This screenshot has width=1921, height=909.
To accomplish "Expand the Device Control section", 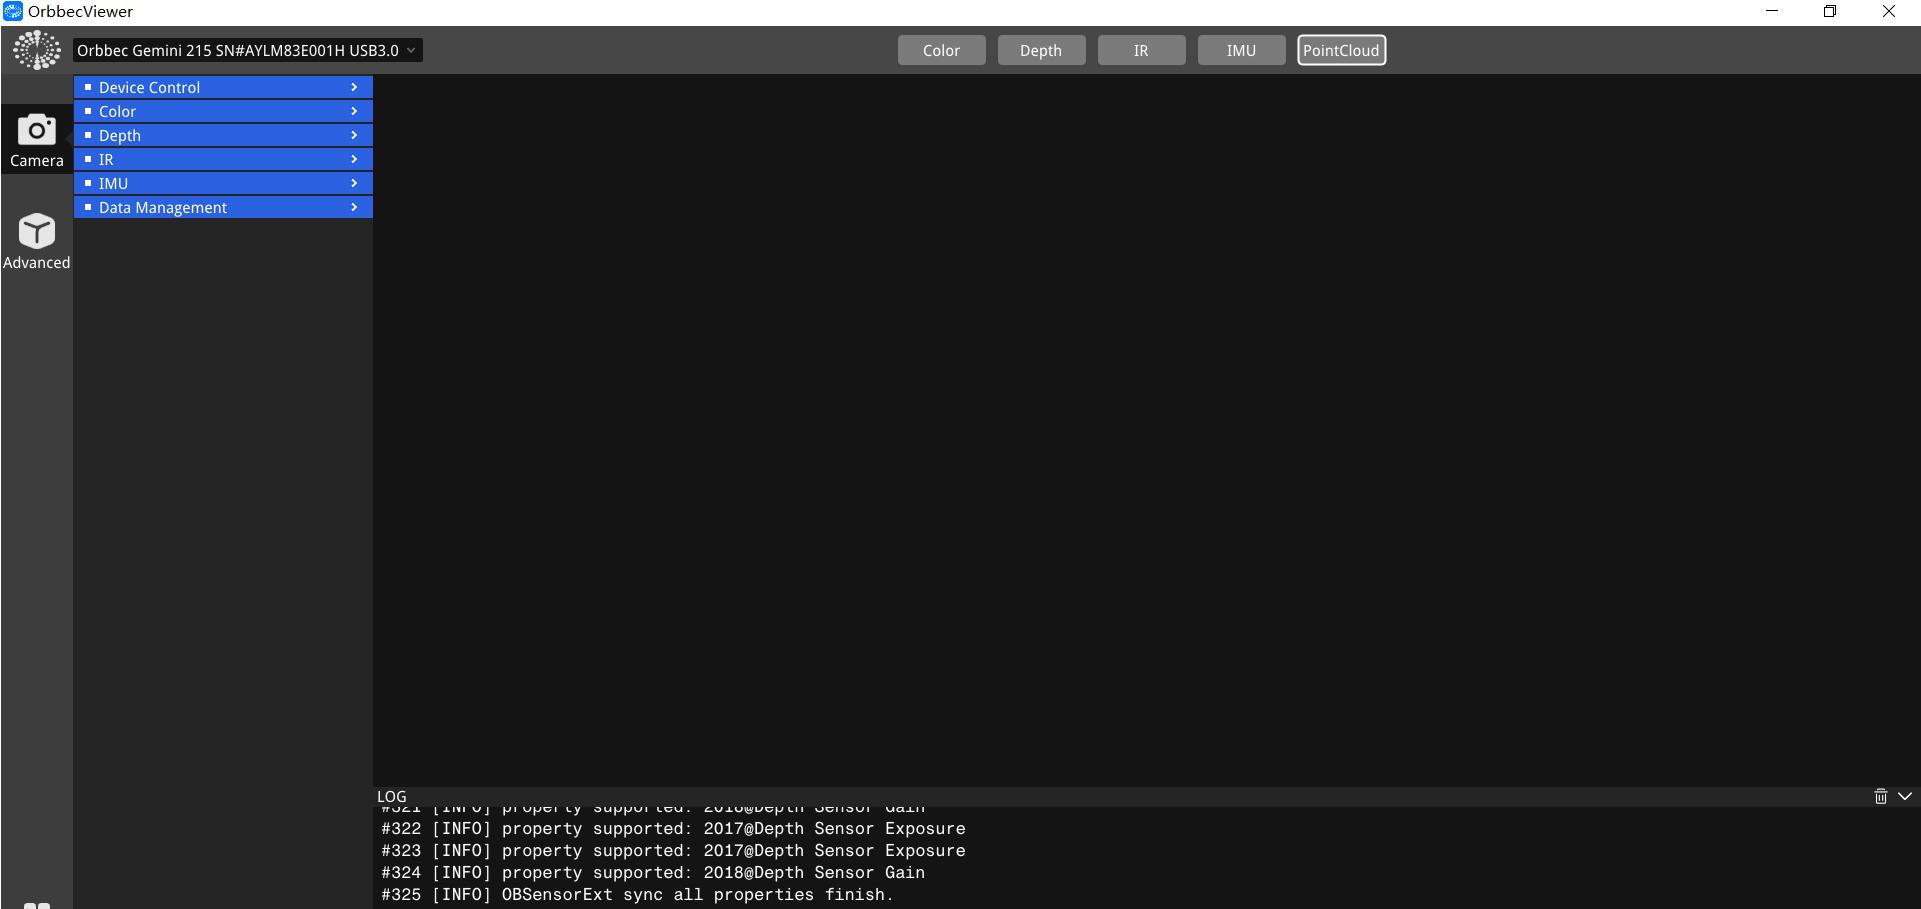I will 223,87.
